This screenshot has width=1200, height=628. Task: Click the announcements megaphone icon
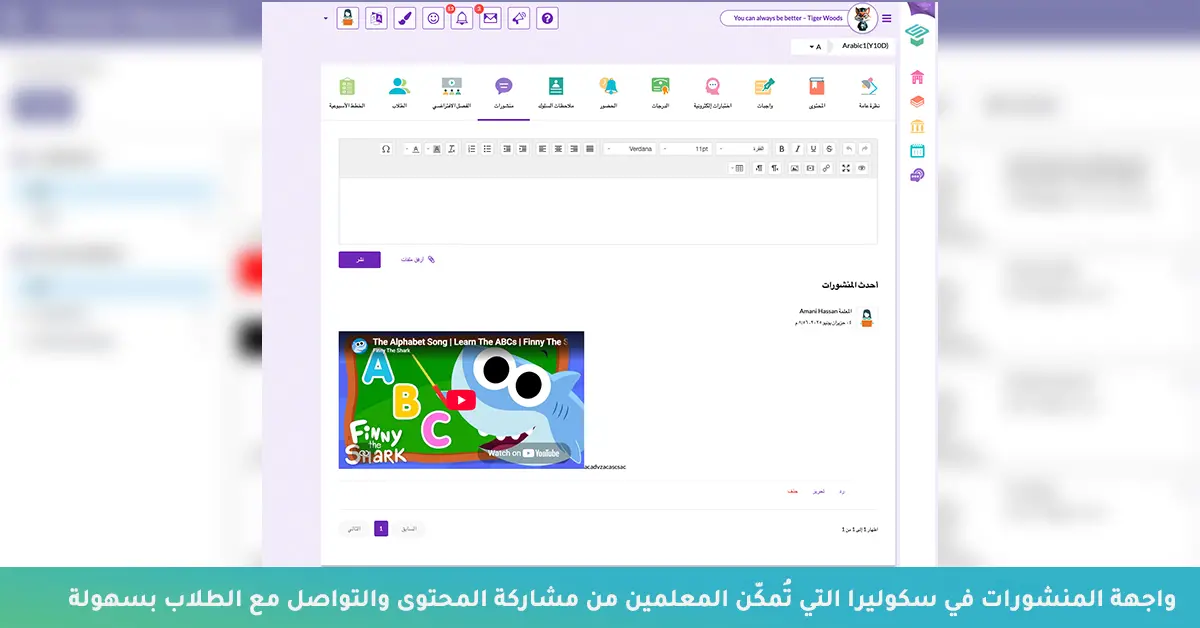coord(518,18)
